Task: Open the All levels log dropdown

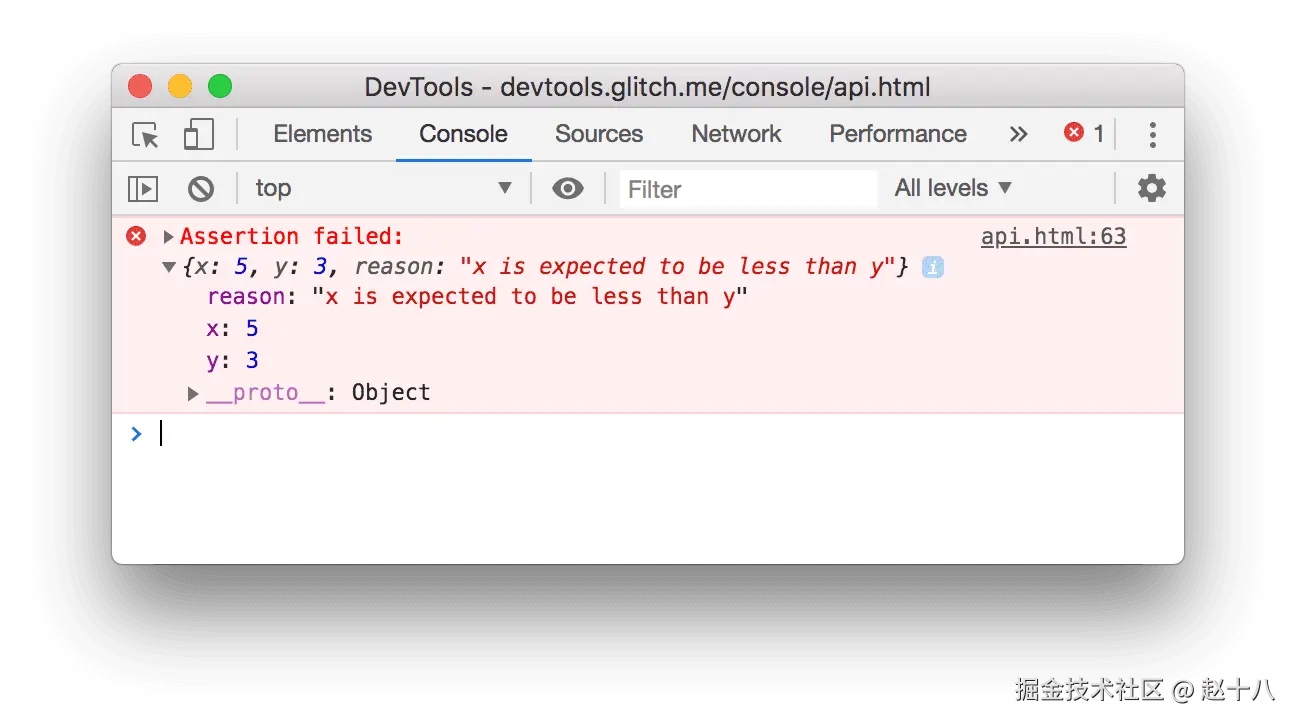Action: pyautogui.click(x=953, y=188)
